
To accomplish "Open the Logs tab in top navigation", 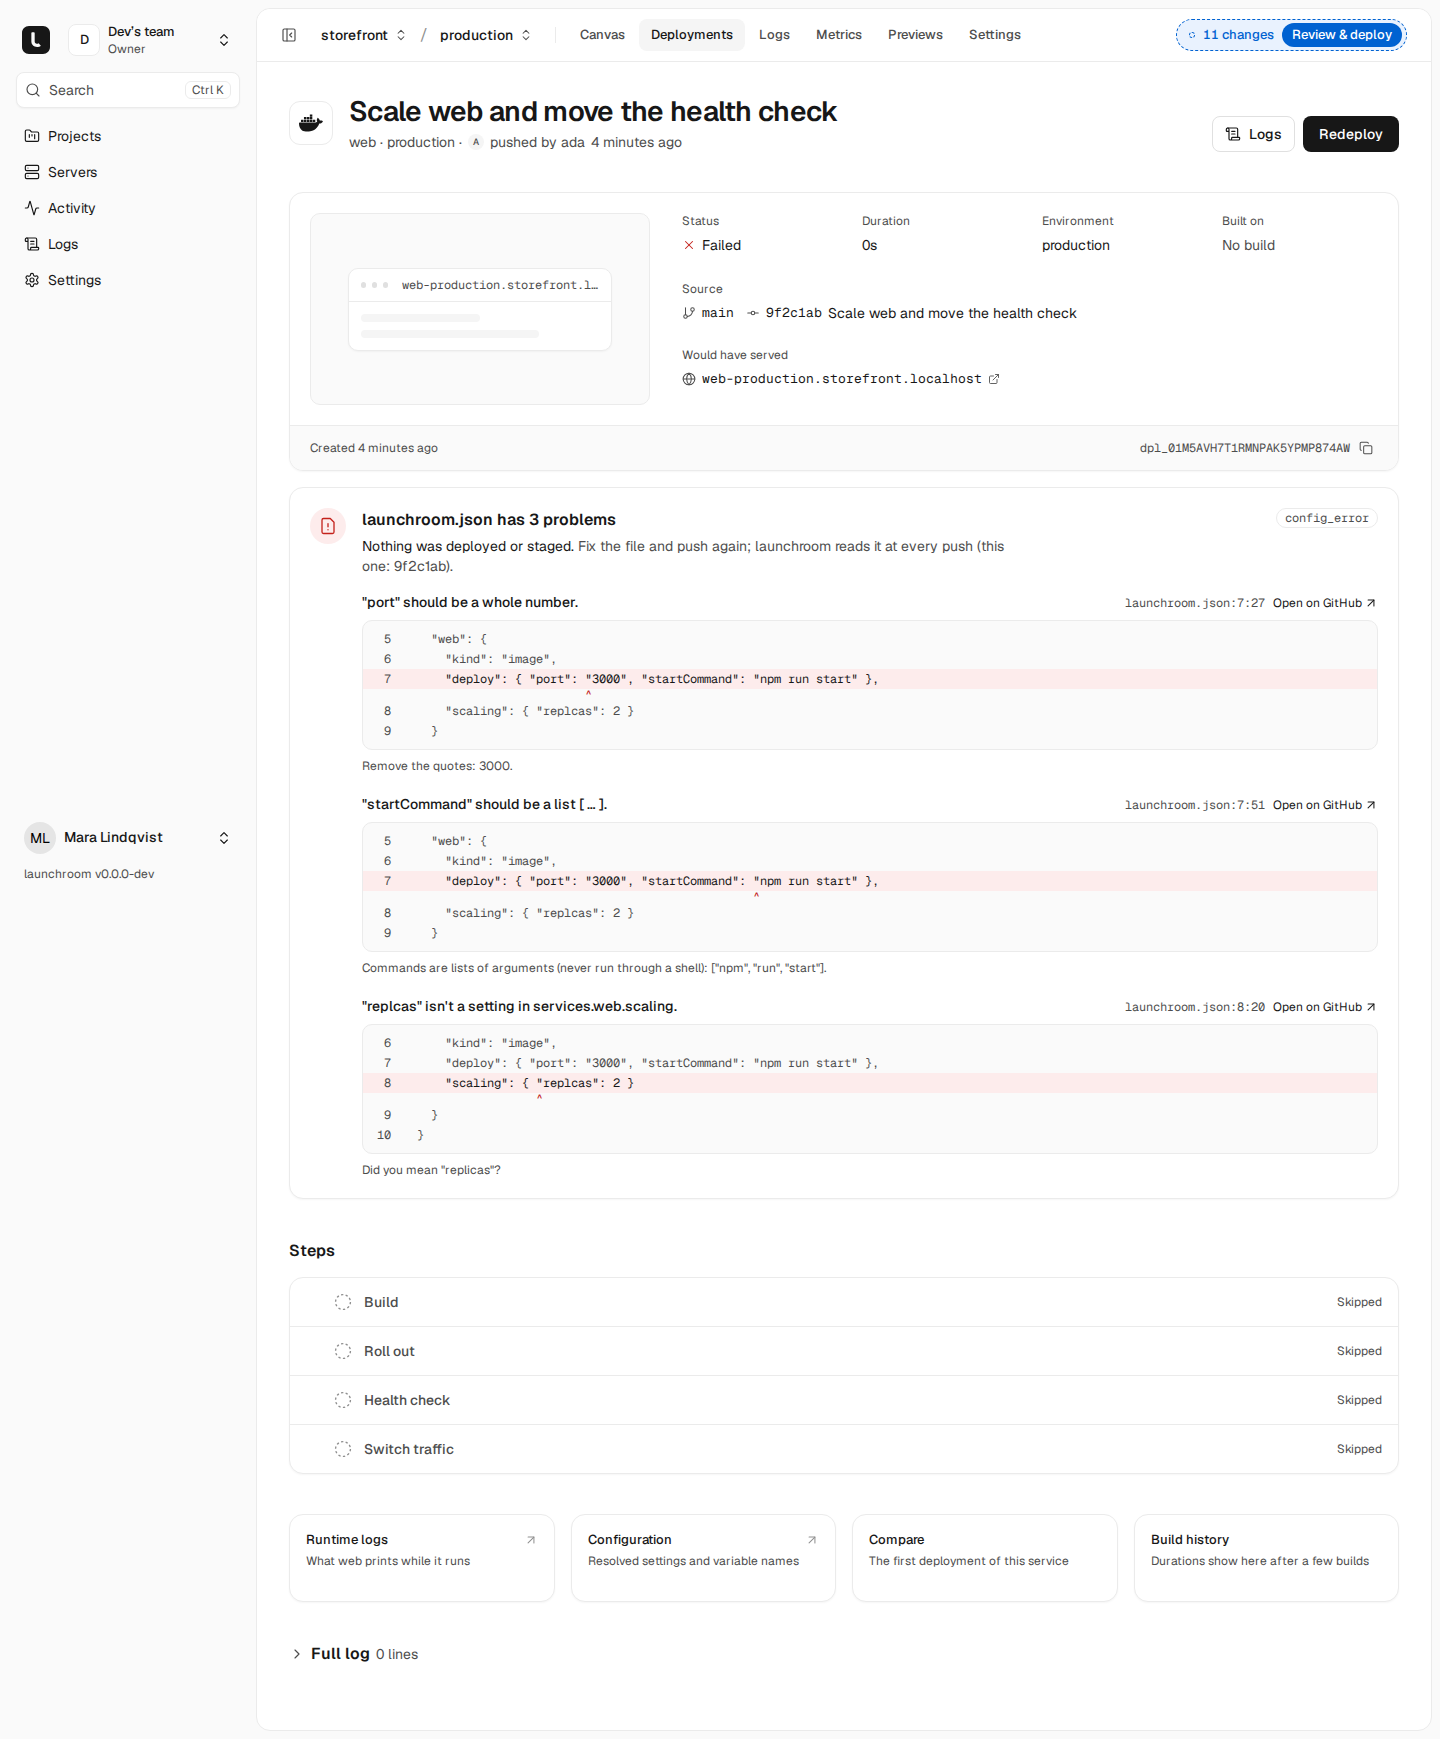I will 774,35.
